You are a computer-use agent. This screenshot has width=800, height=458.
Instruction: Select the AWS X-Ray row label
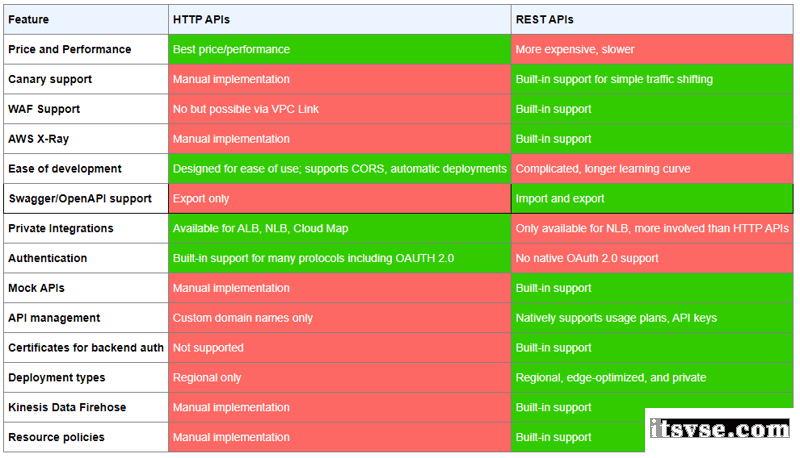tap(86, 139)
